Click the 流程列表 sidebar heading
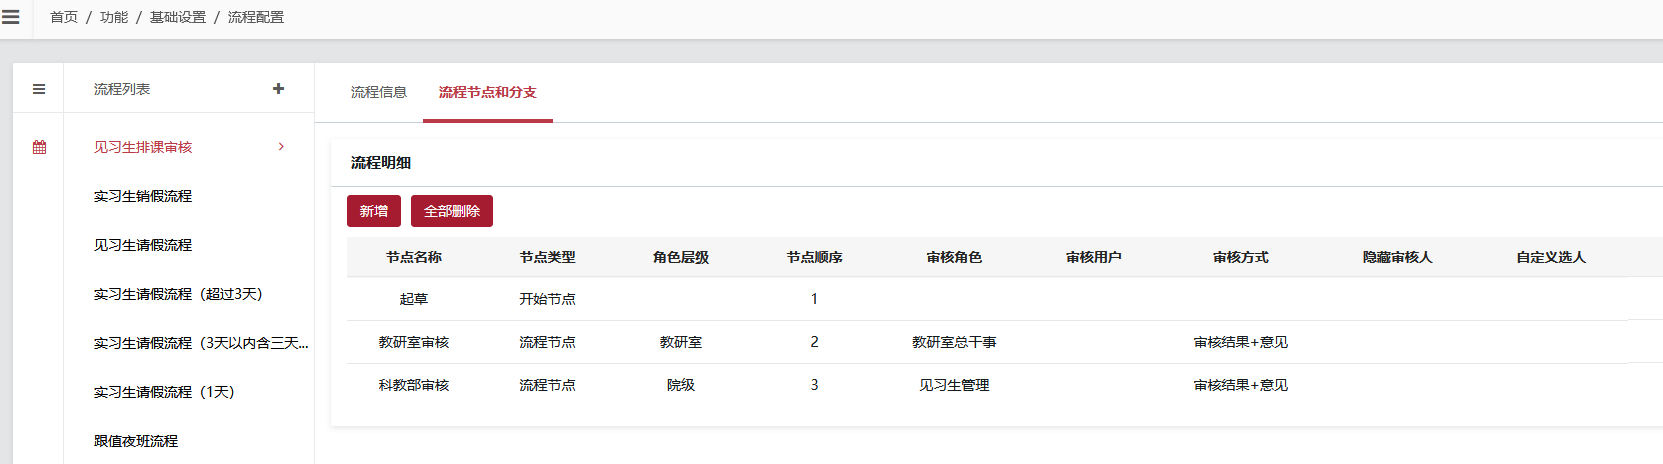This screenshot has width=1663, height=464. 122,89
